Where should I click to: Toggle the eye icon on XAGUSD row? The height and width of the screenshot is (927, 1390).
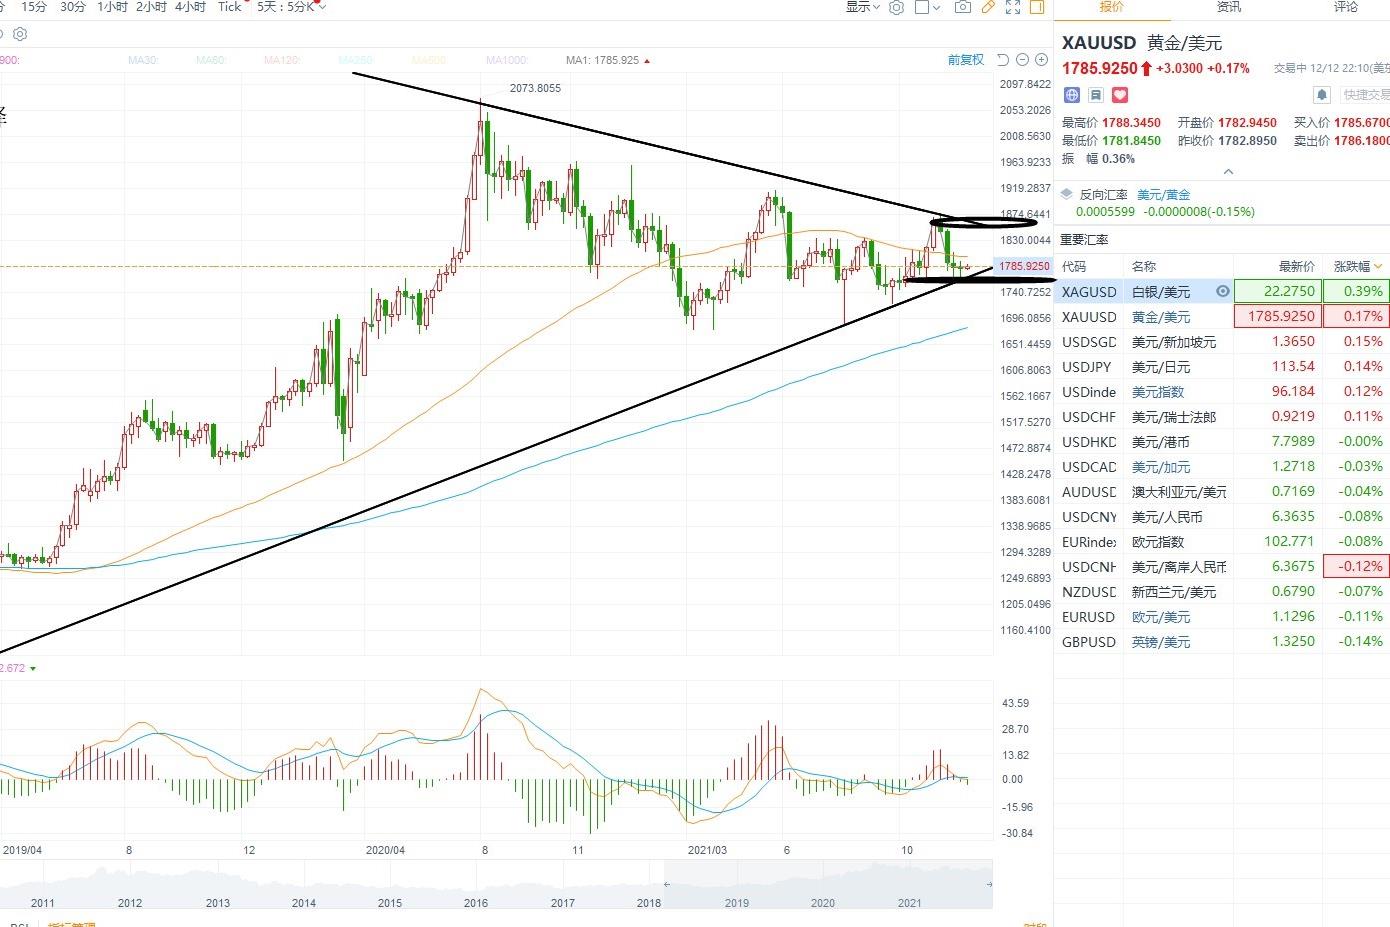coord(1222,291)
